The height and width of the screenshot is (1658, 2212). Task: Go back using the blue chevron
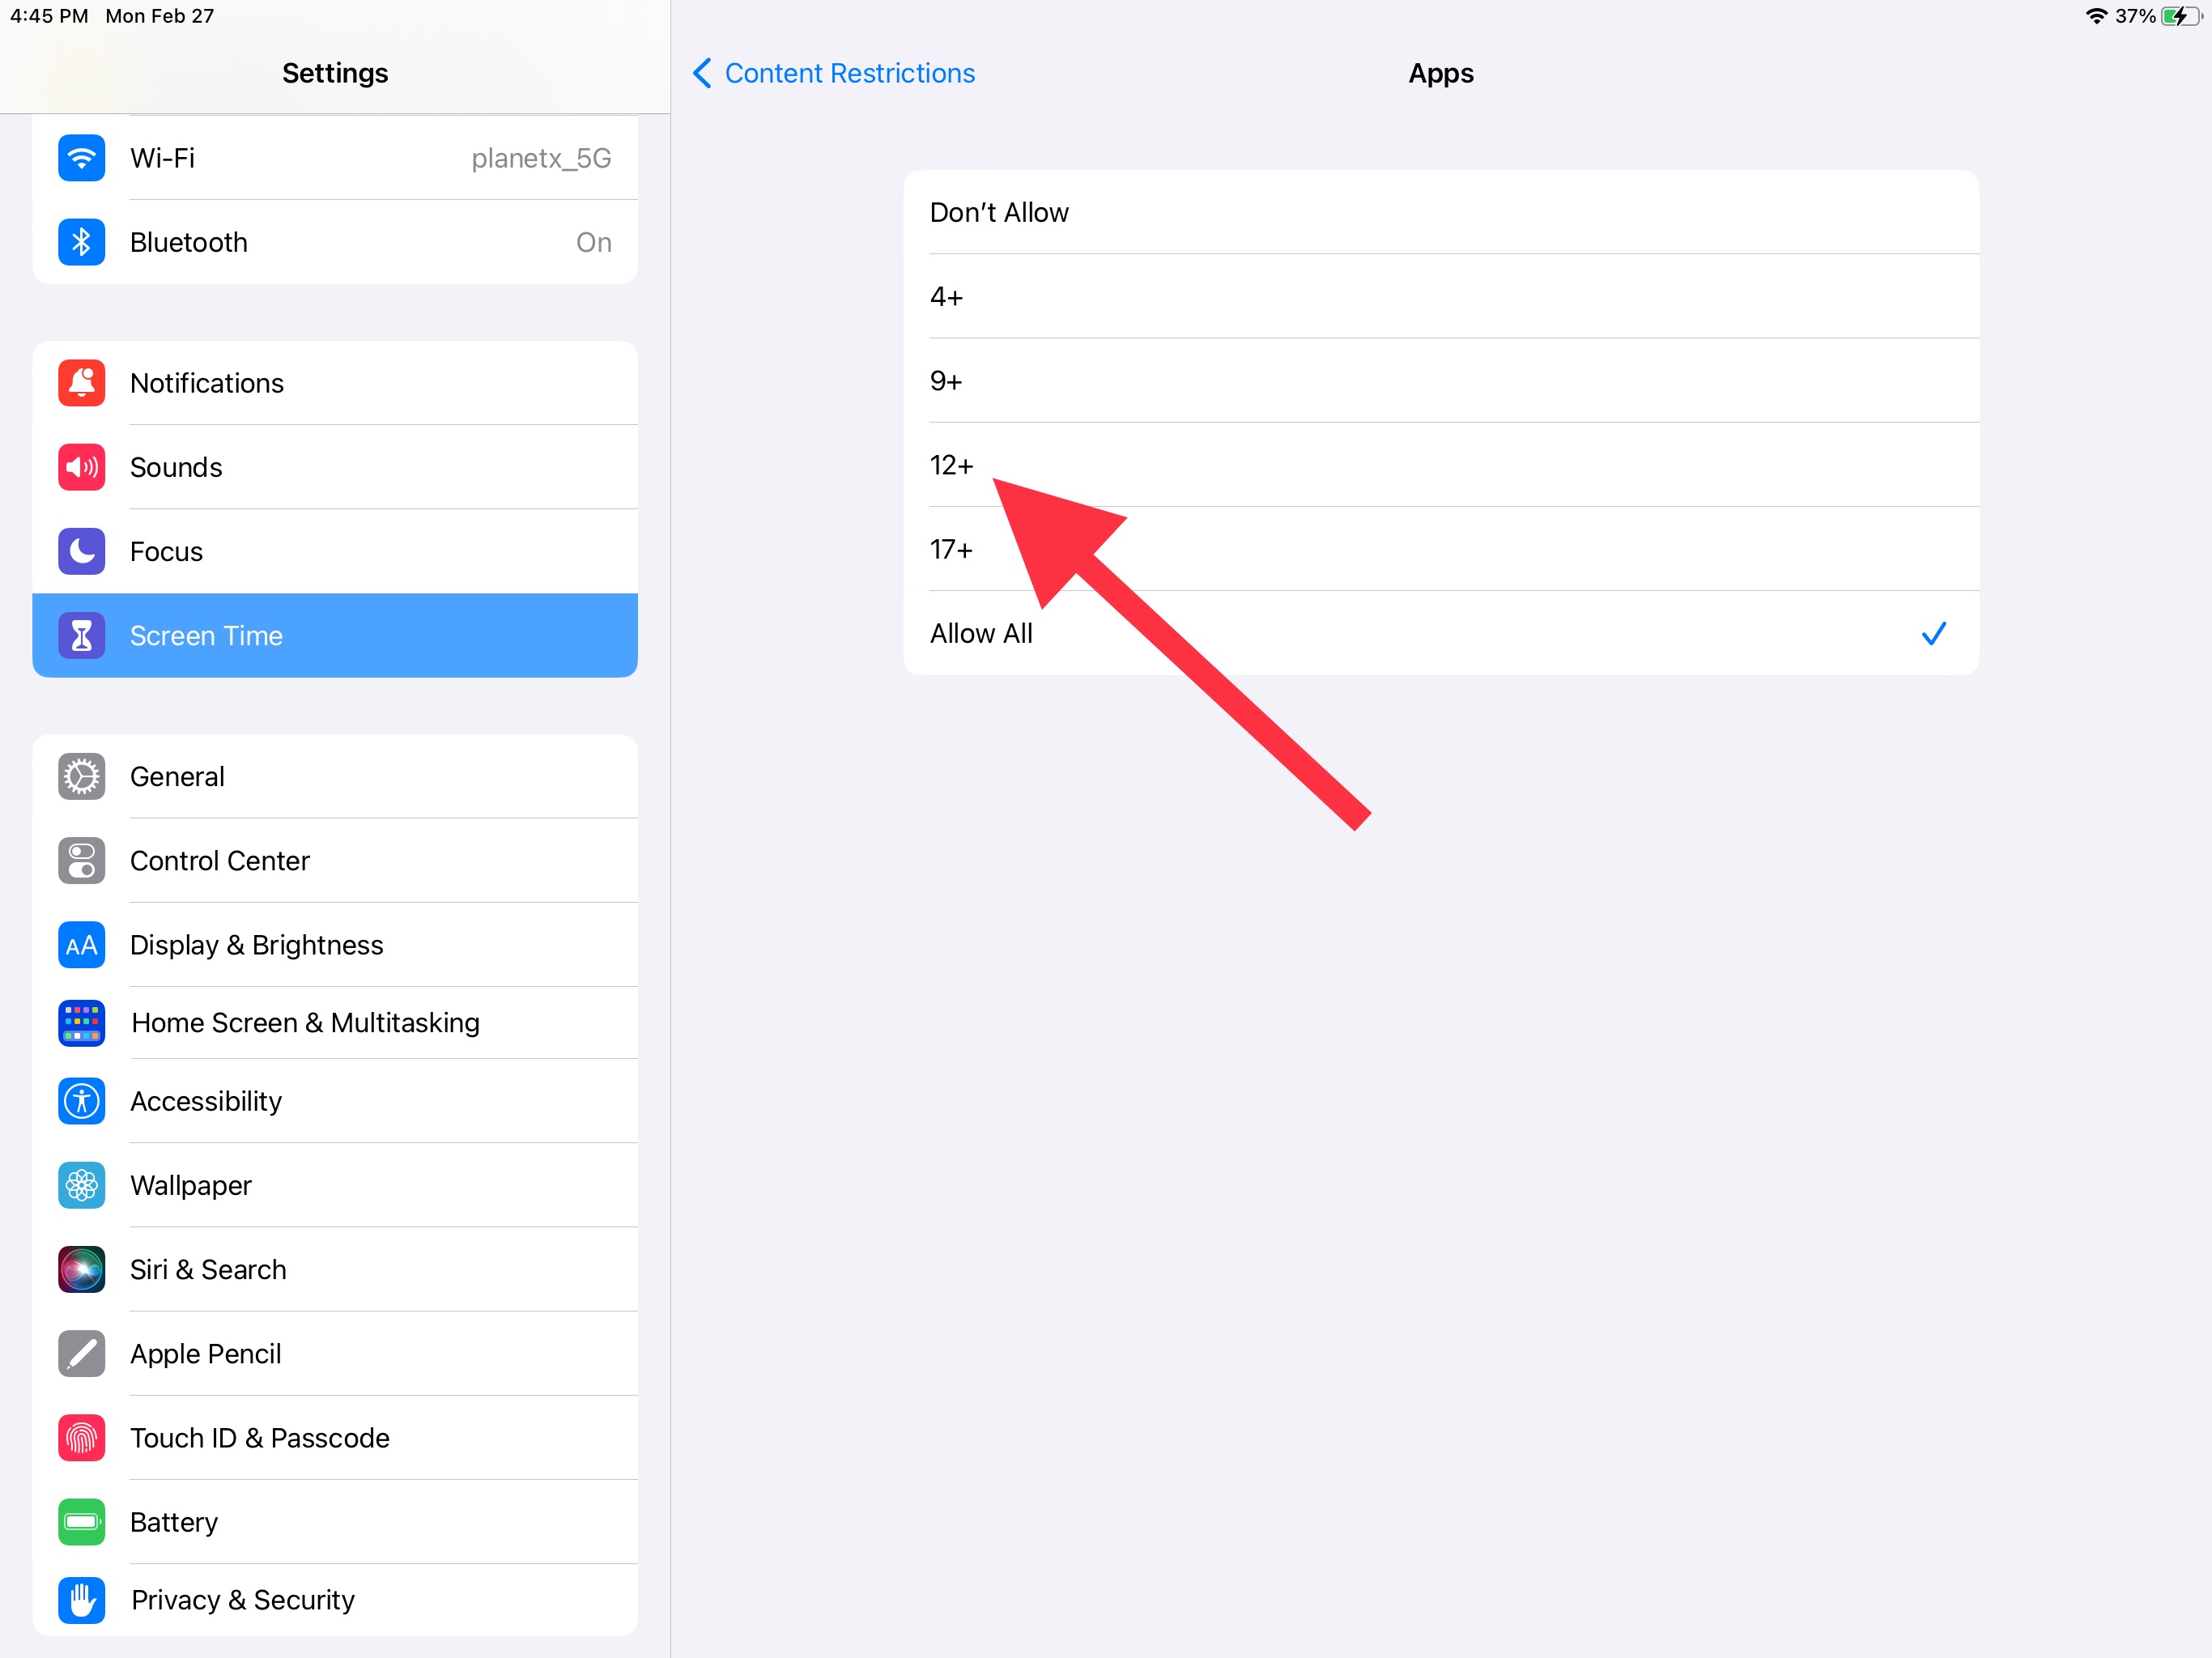[x=702, y=73]
